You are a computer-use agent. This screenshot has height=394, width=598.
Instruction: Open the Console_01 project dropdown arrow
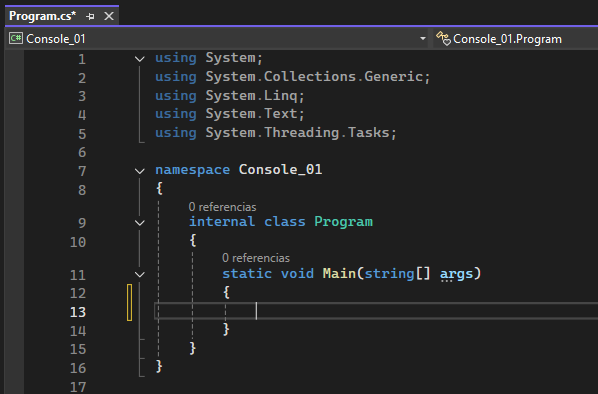[x=423, y=39]
